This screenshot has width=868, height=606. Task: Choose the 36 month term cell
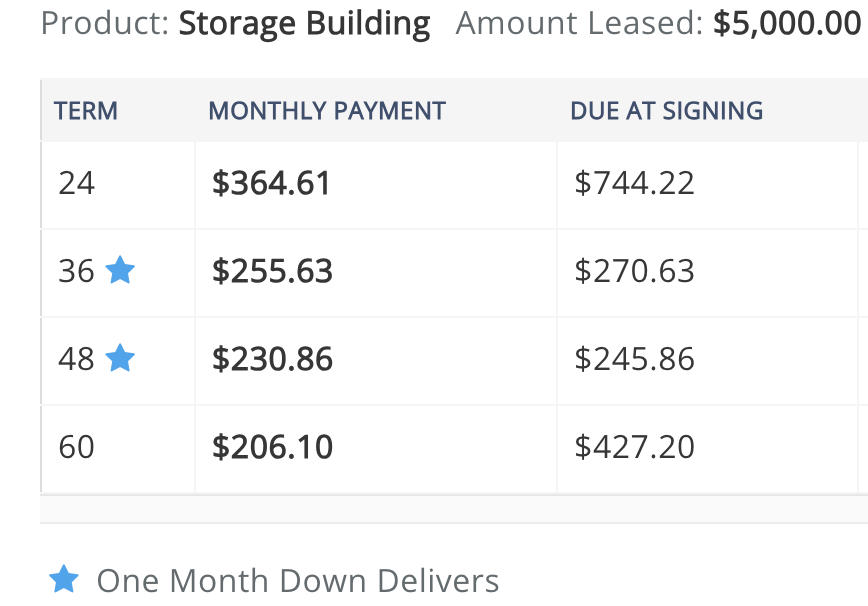tap(118, 272)
